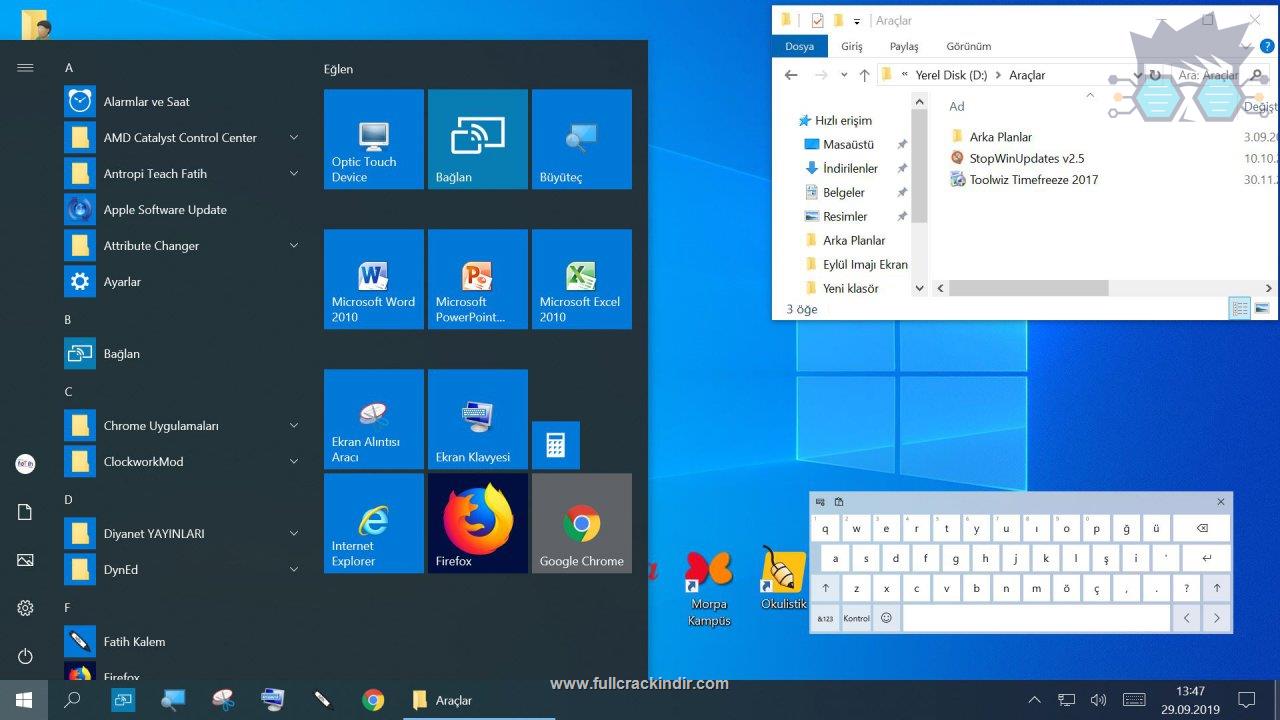The height and width of the screenshot is (720, 1280).
Task: Switch Explorer to details view button
Action: (1240, 309)
